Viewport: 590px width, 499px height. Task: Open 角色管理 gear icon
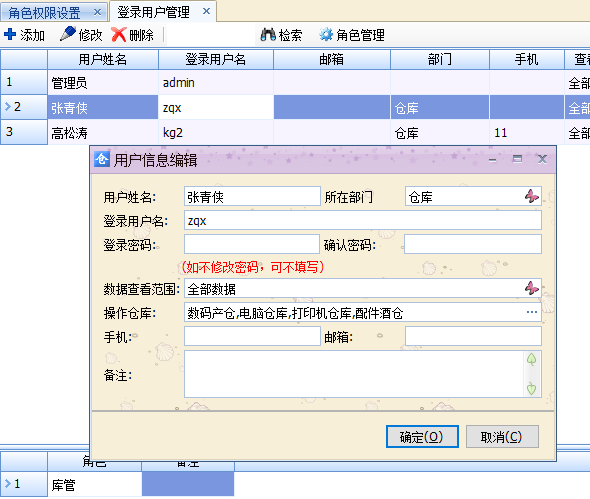(x=326, y=35)
